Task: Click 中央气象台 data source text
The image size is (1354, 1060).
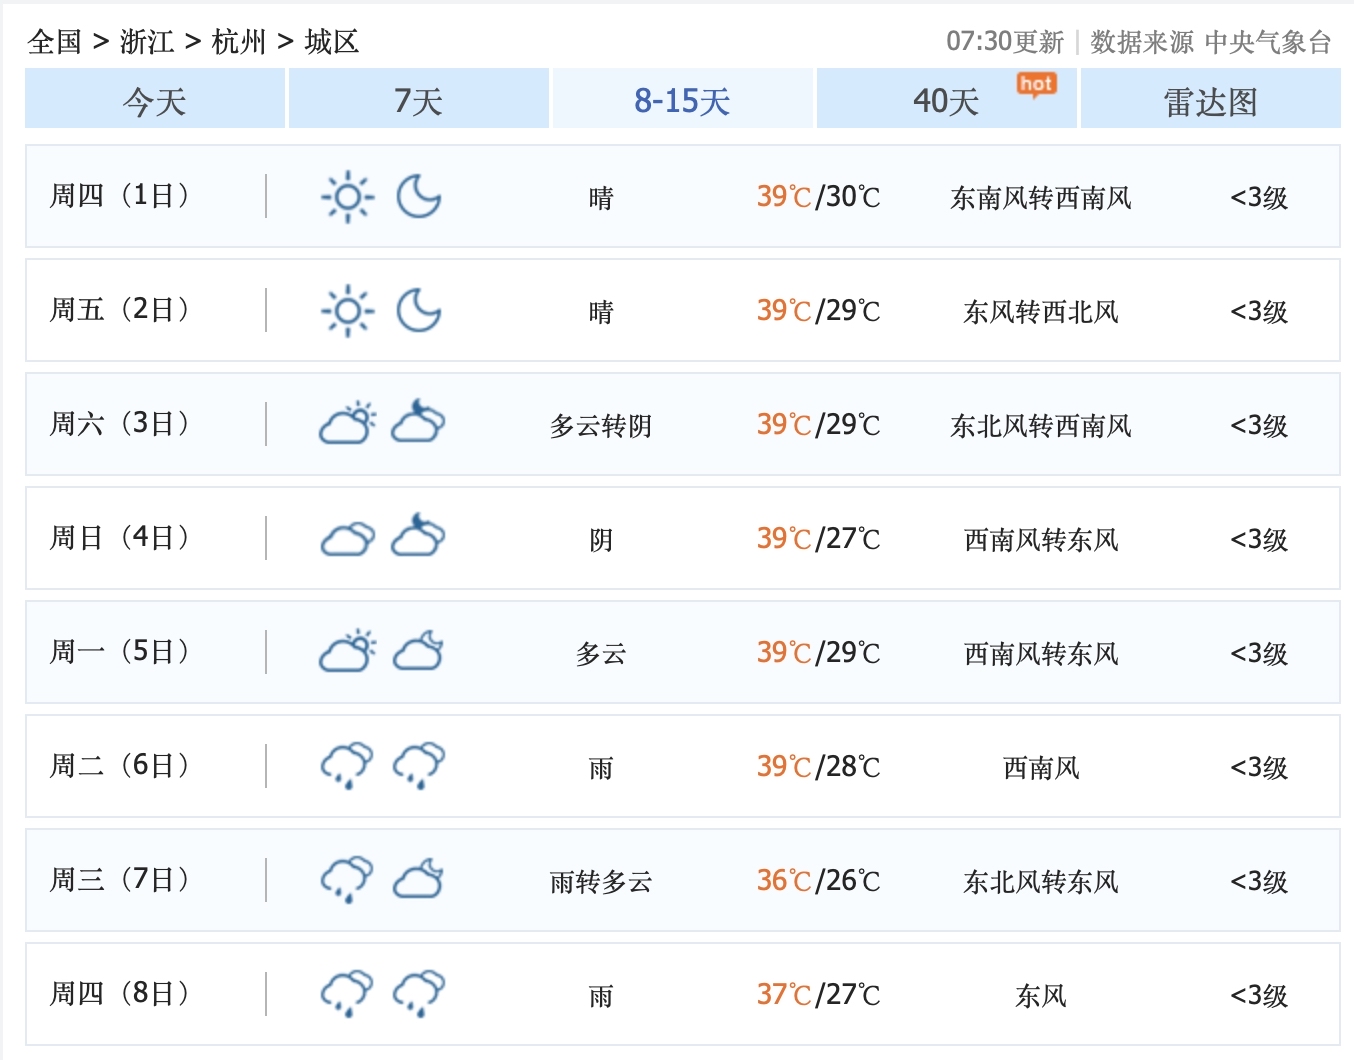Action: coord(1268,42)
